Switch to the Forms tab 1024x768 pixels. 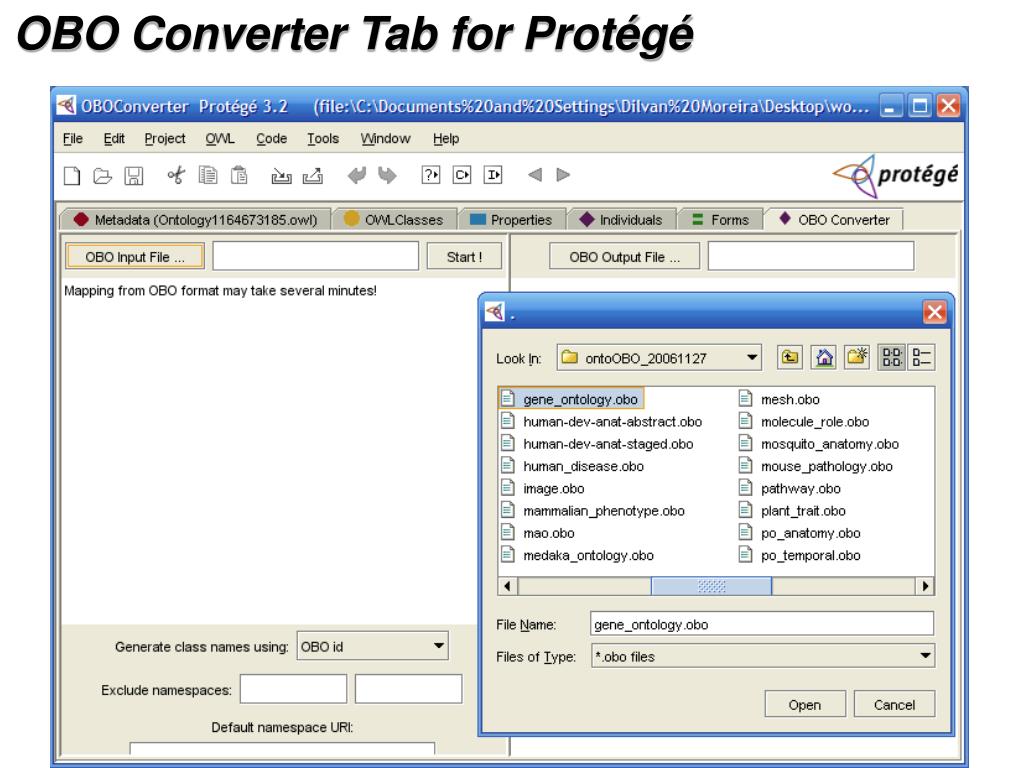click(x=720, y=219)
